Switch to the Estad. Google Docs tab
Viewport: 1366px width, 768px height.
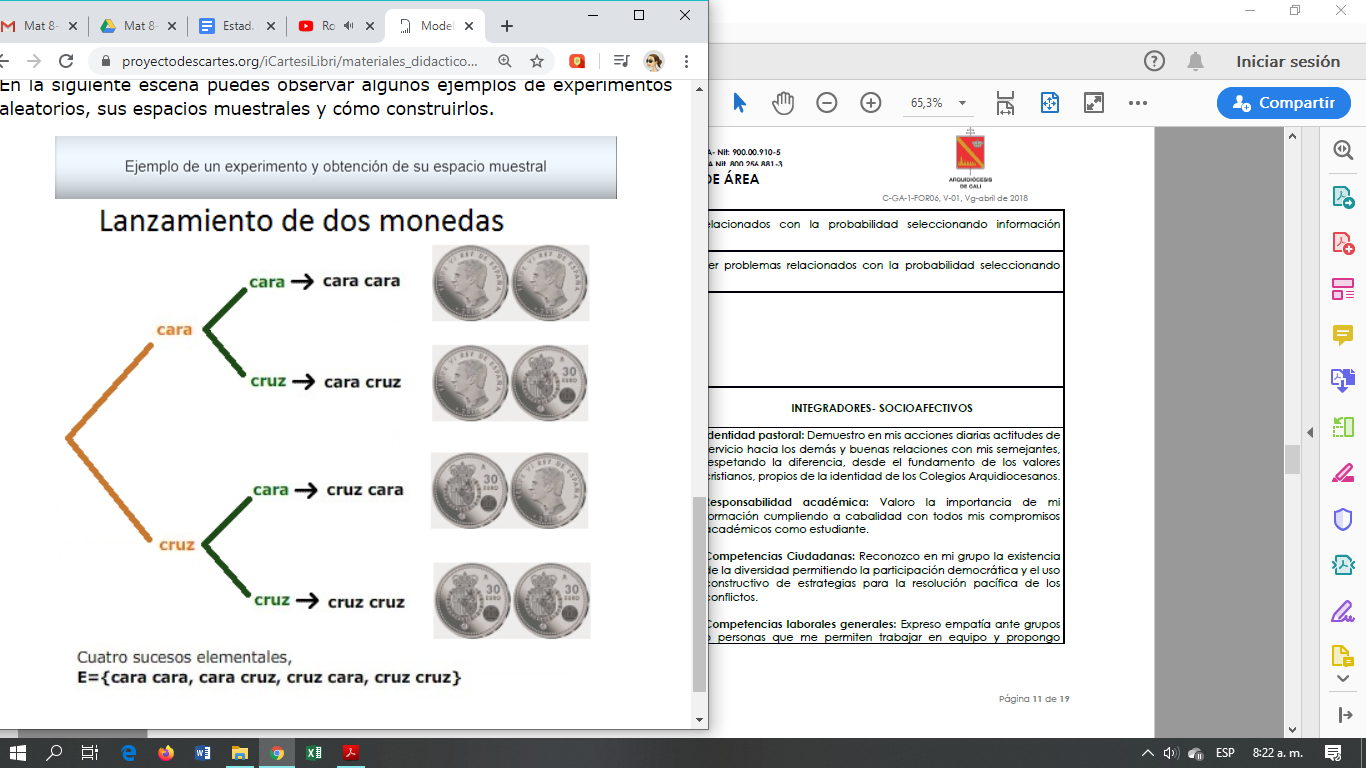click(235, 26)
